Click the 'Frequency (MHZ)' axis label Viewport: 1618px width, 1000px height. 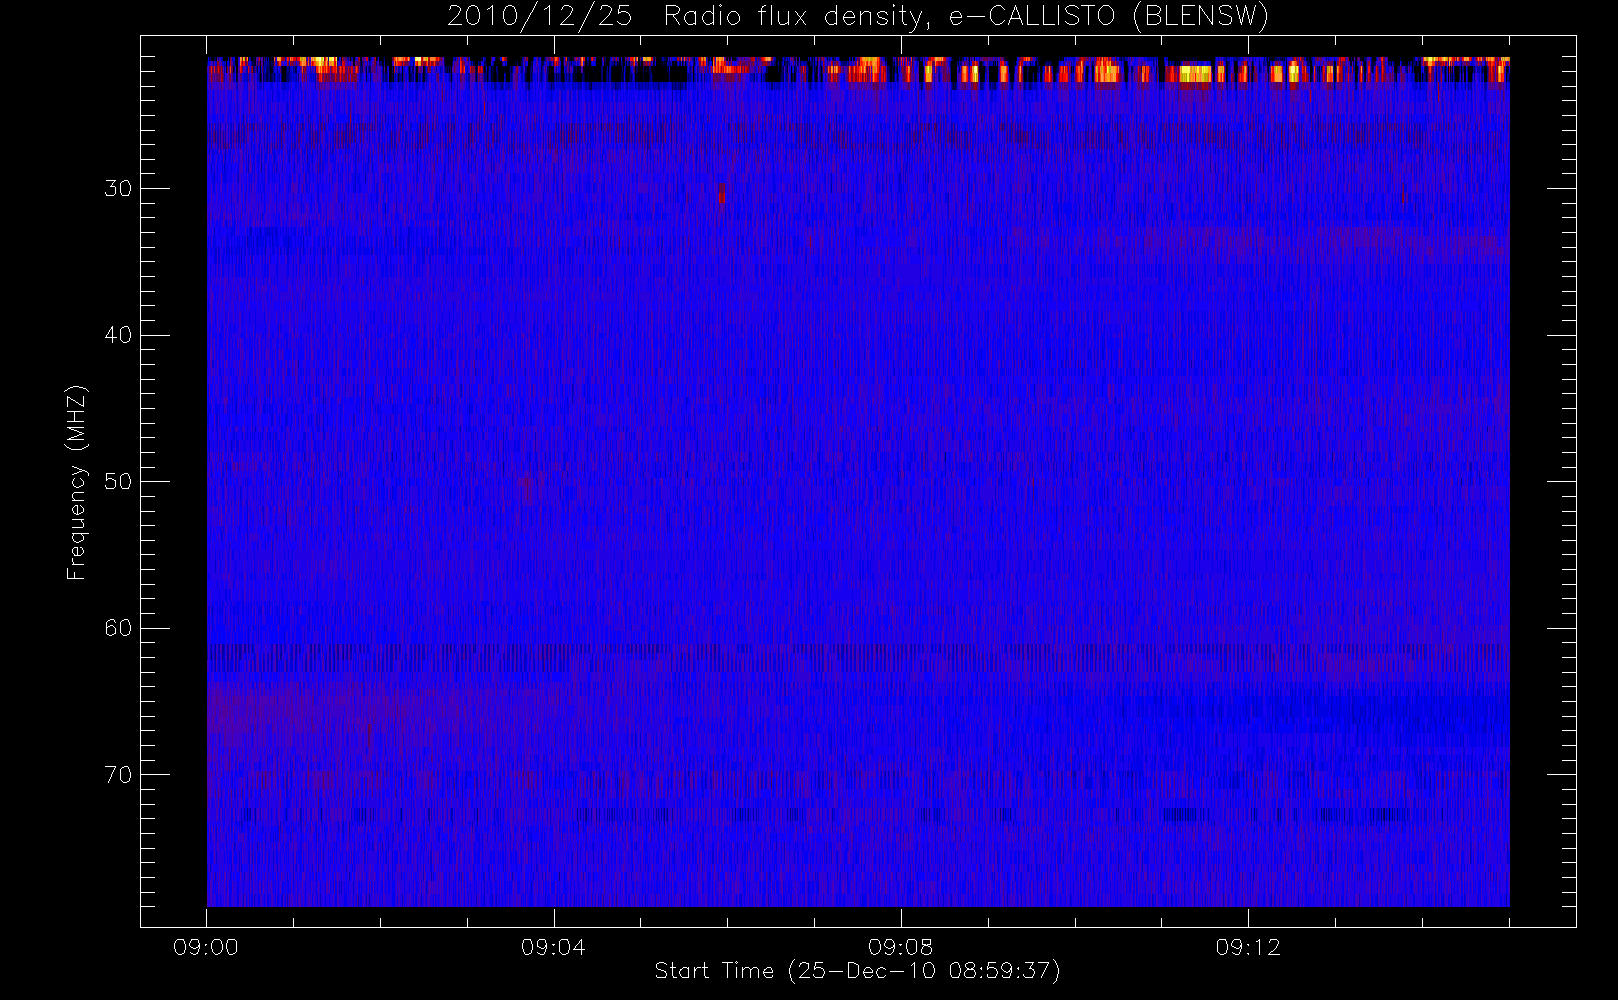(77, 482)
